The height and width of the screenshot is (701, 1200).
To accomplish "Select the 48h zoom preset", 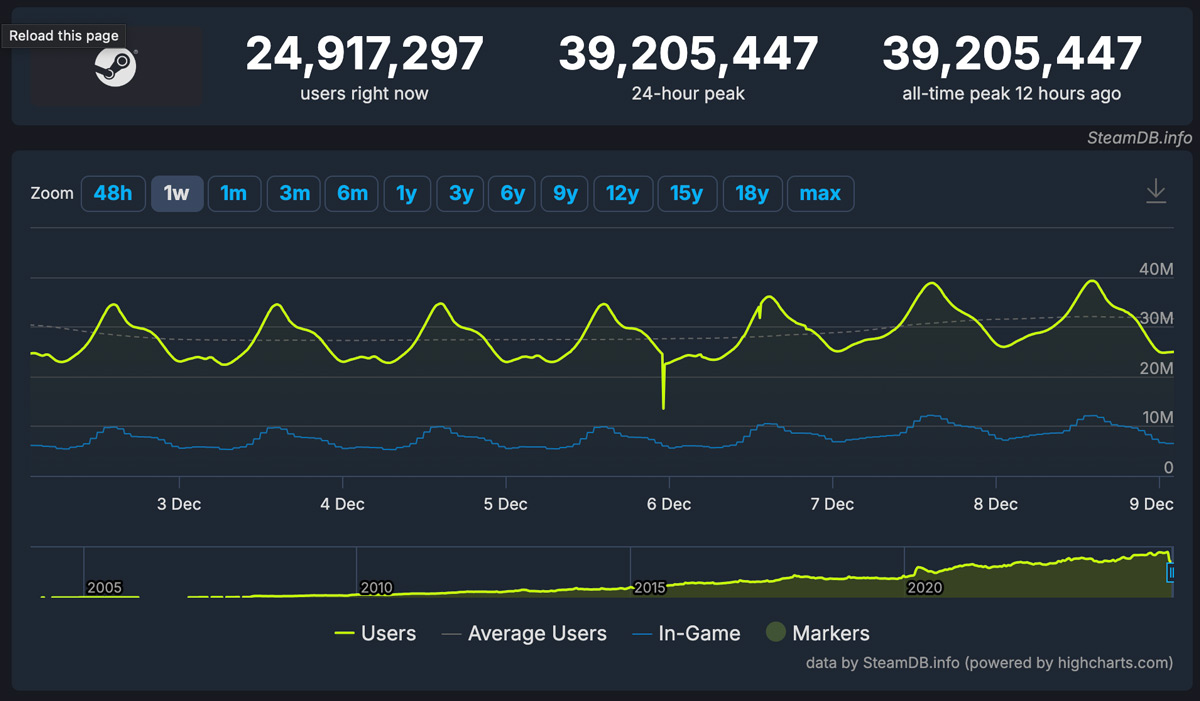I will [113, 193].
